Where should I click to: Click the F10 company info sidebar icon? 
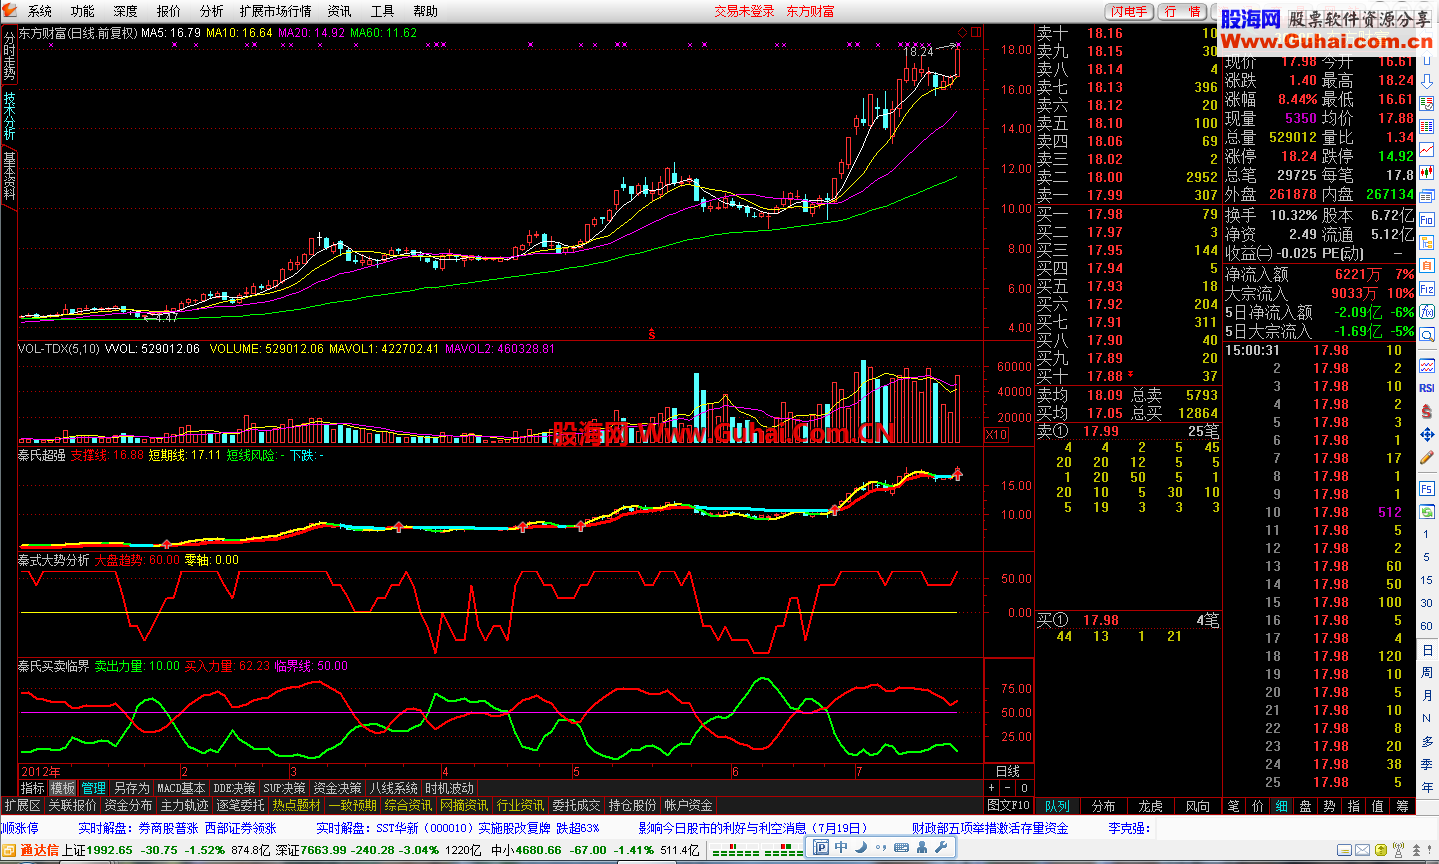click(1427, 221)
